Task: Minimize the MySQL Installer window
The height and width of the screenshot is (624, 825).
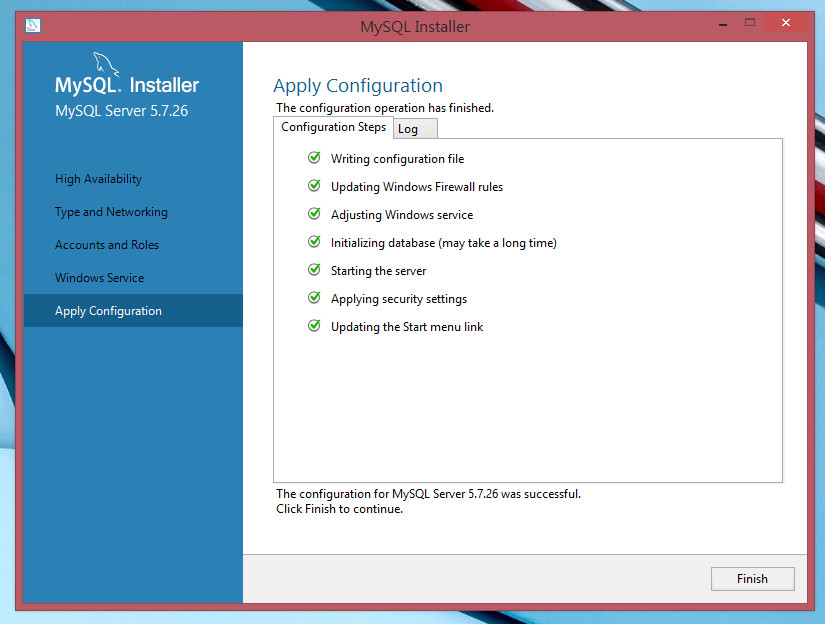Action: pyautogui.click(x=723, y=24)
